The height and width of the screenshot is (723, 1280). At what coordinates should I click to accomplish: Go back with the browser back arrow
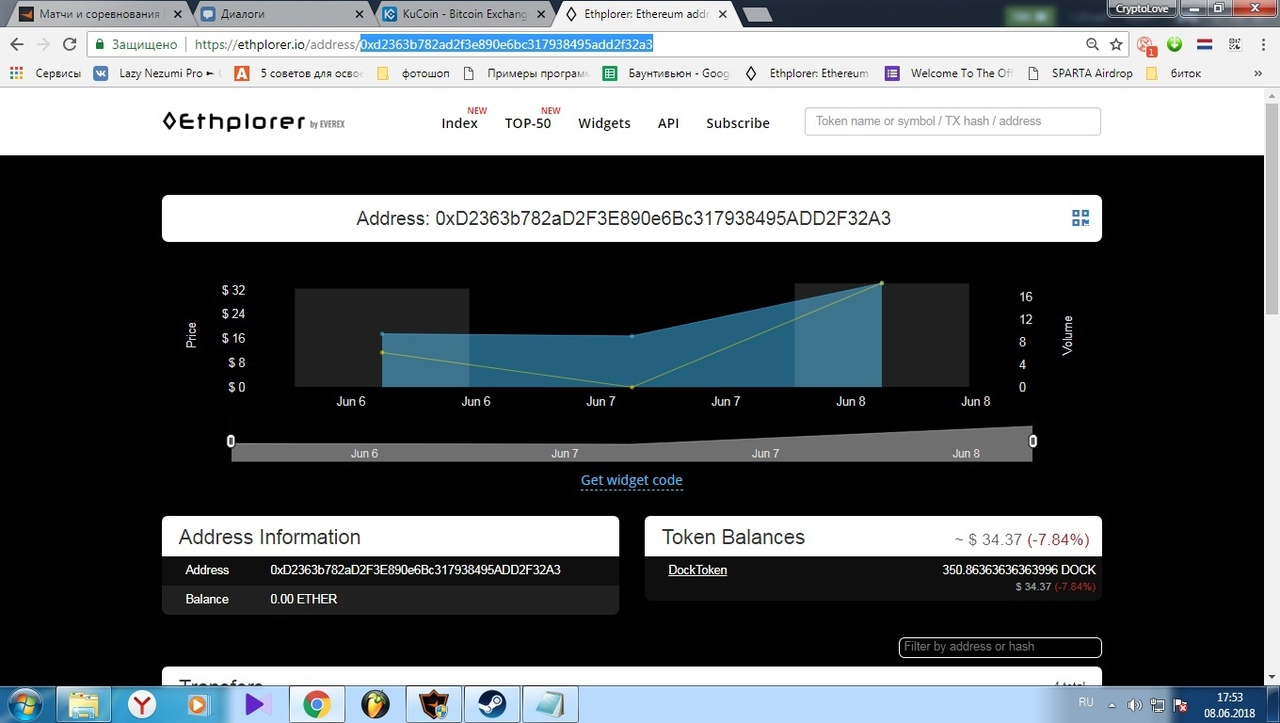pyautogui.click(x=17, y=44)
